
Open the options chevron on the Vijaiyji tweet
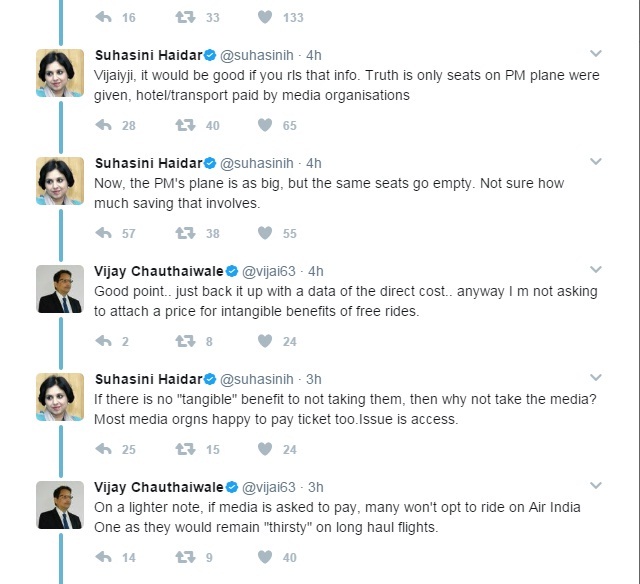596,54
